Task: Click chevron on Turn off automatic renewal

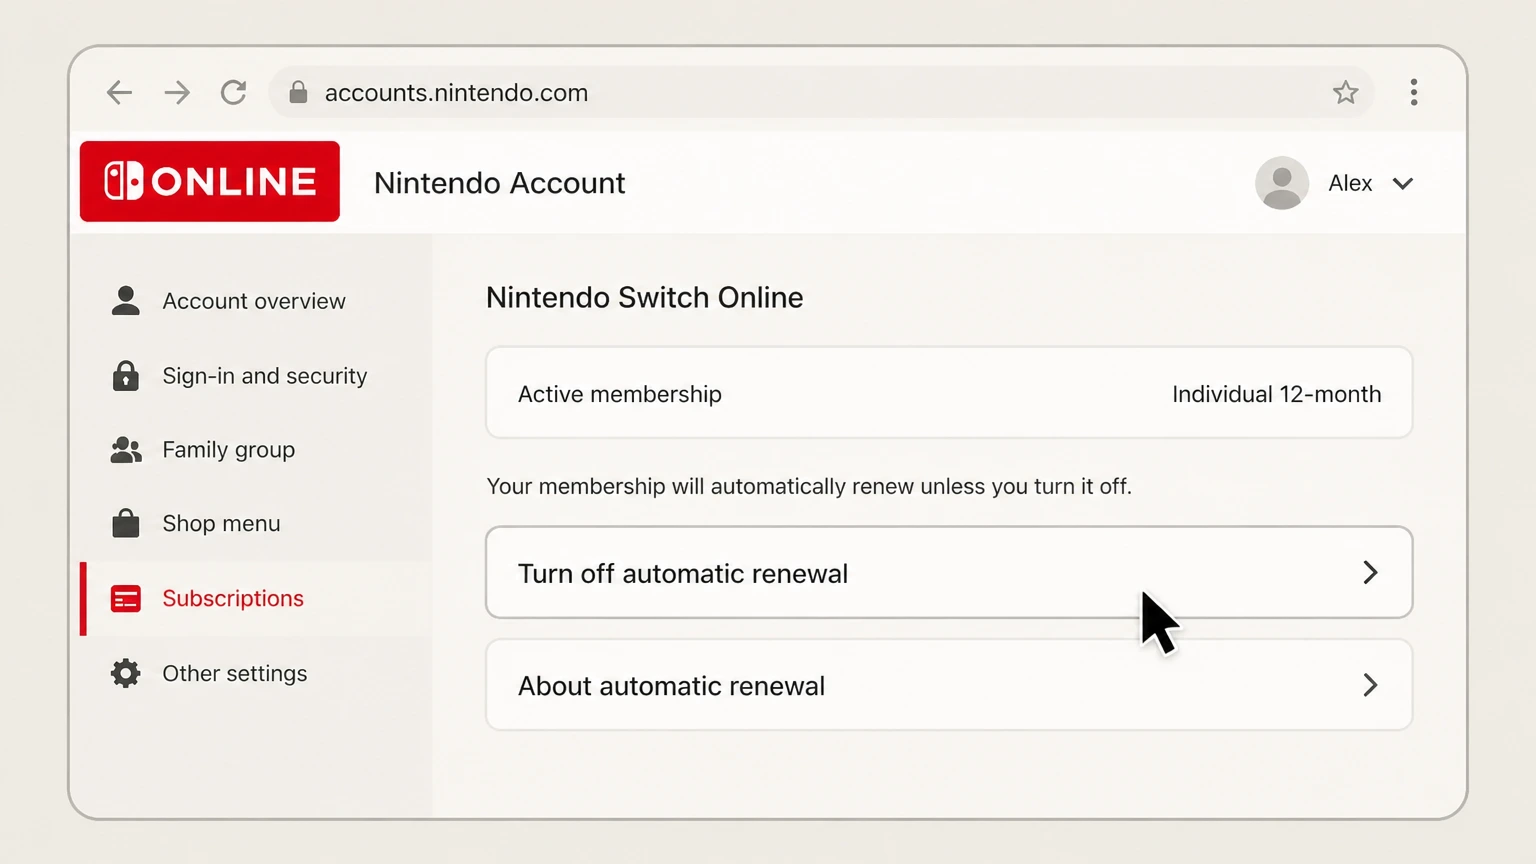Action: tap(1371, 573)
